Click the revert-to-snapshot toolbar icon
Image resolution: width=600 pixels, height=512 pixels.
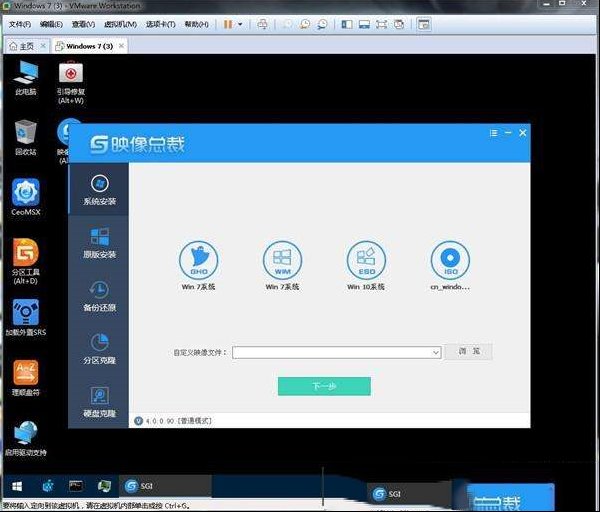(305, 24)
